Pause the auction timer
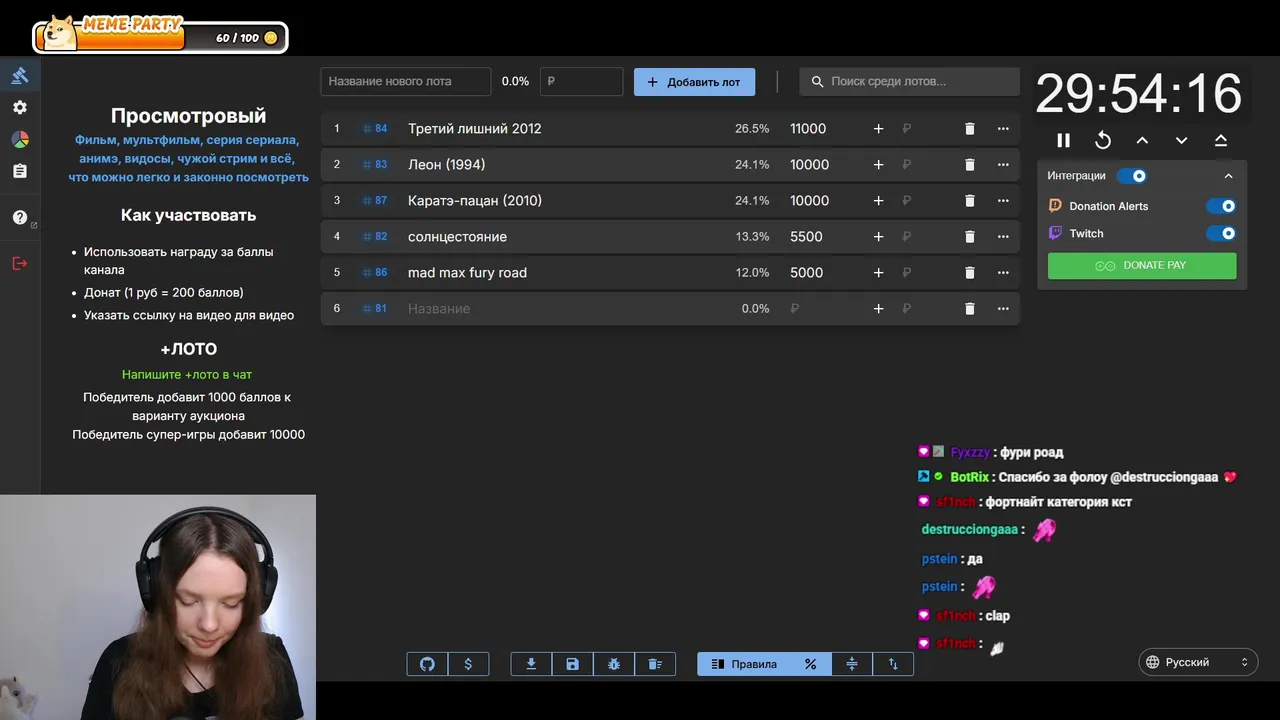Screen dimensions: 1280x720 [x=1064, y=141]
